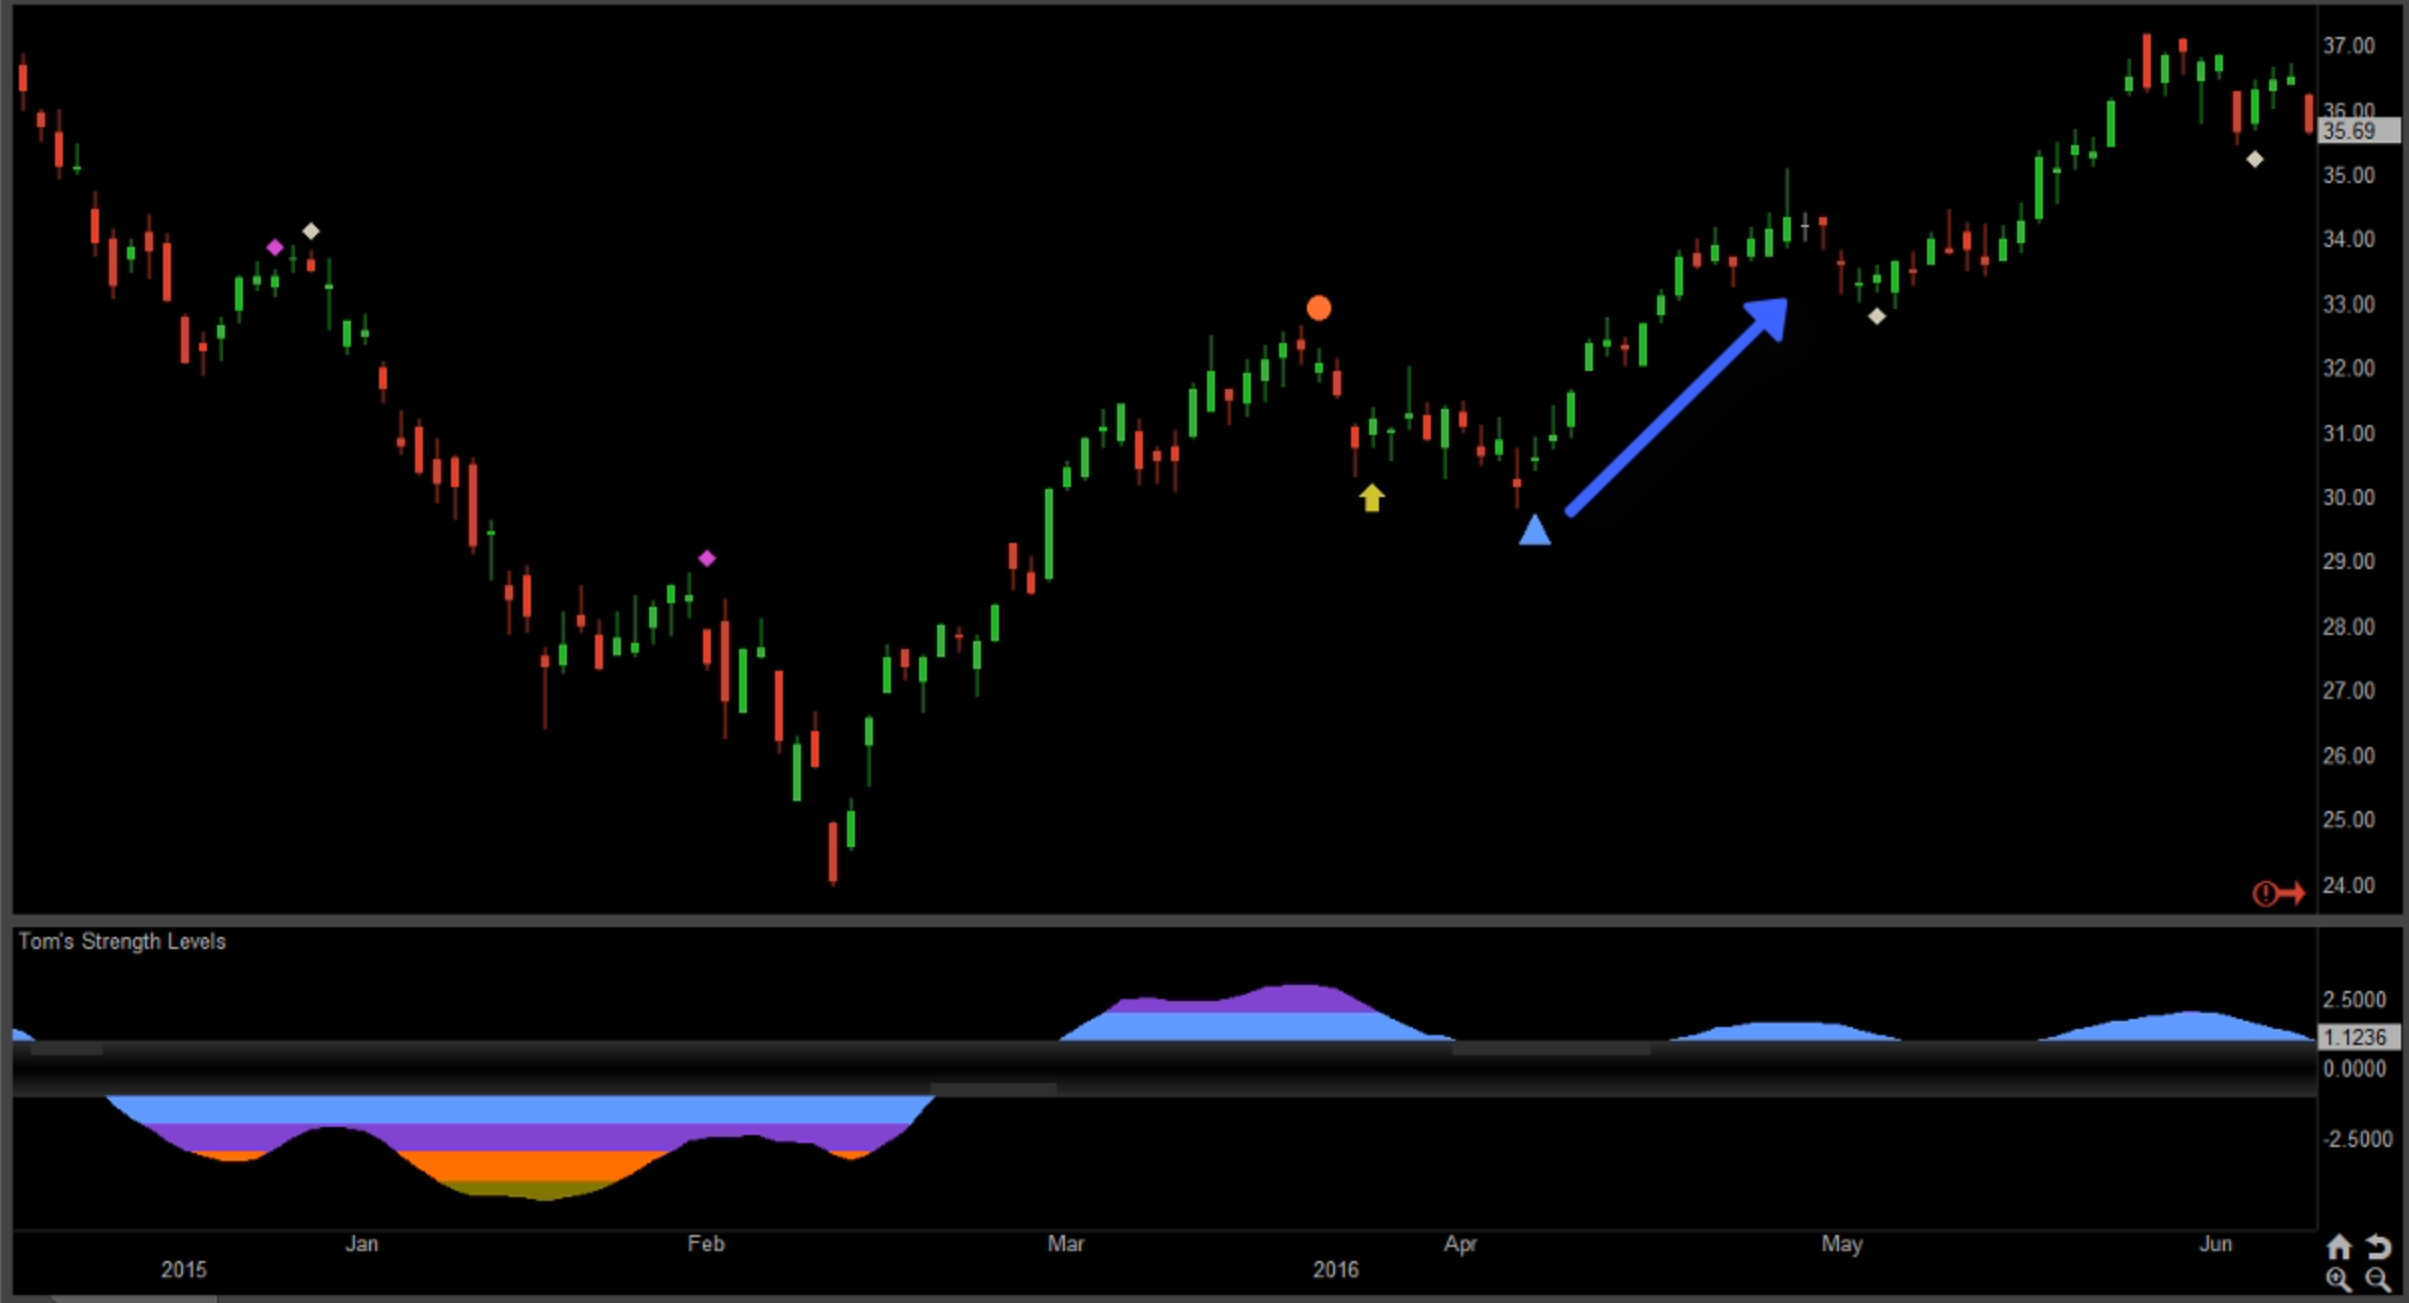
Task: Click the Mar label on the time axis
Action: (x=1065, y=1244)
